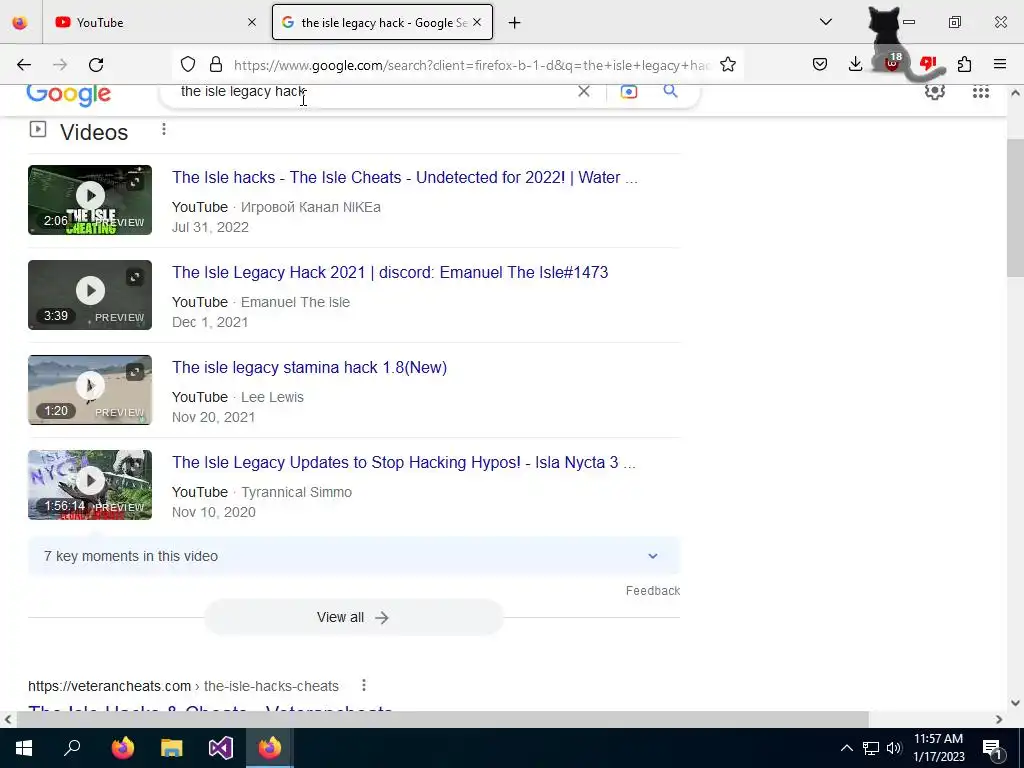This screenshot has width=1024, height=768.
Task: Click the horizontal page scrollbar thumb
Action: 442,719
